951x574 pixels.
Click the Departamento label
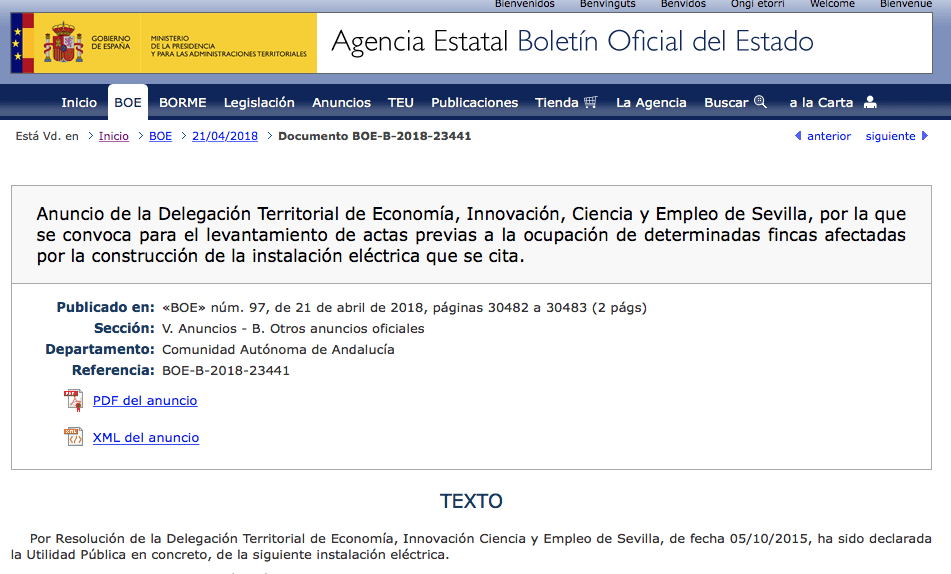[x=100, y=349]
